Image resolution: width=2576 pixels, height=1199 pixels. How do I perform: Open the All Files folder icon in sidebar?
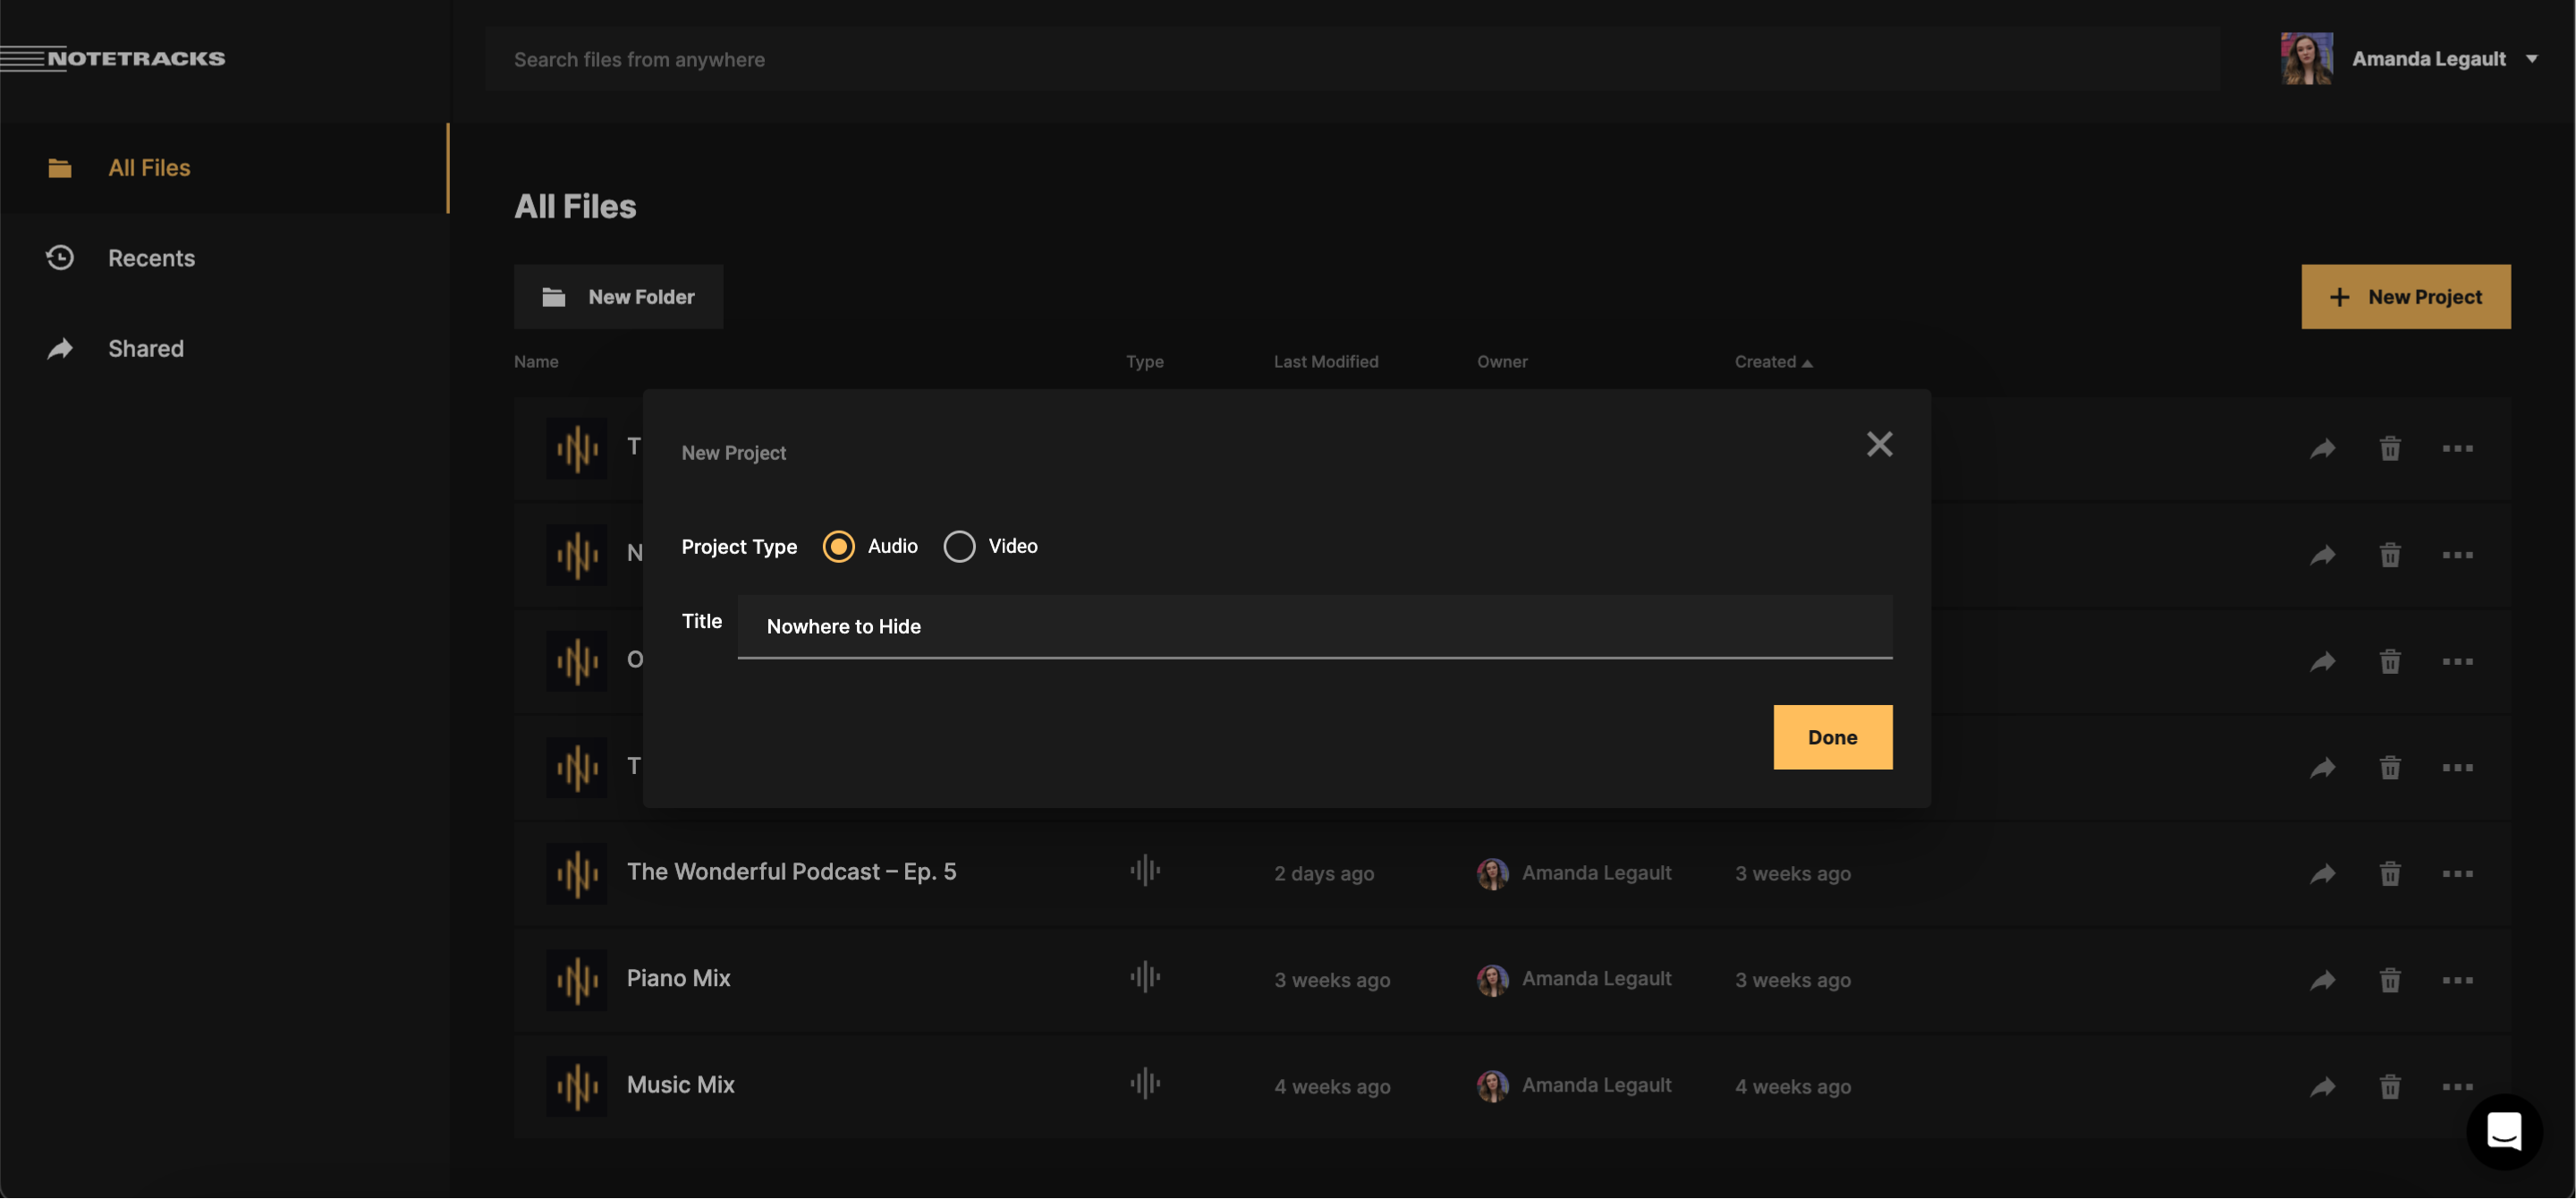60,167
